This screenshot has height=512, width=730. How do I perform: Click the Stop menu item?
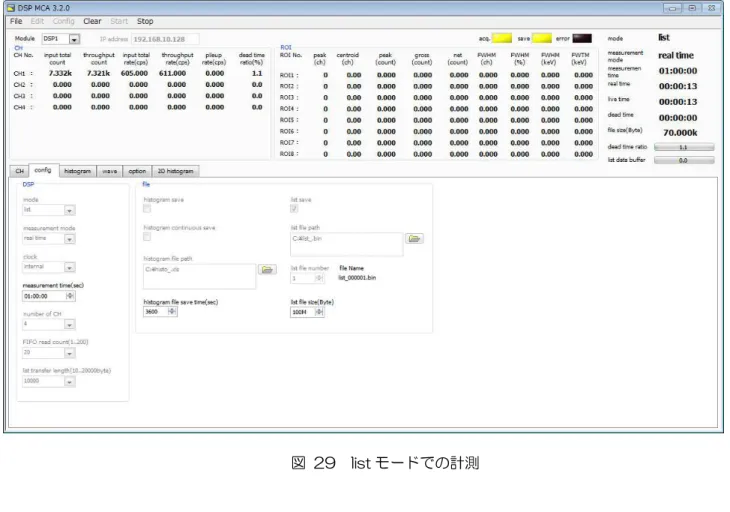click(145, 21)
